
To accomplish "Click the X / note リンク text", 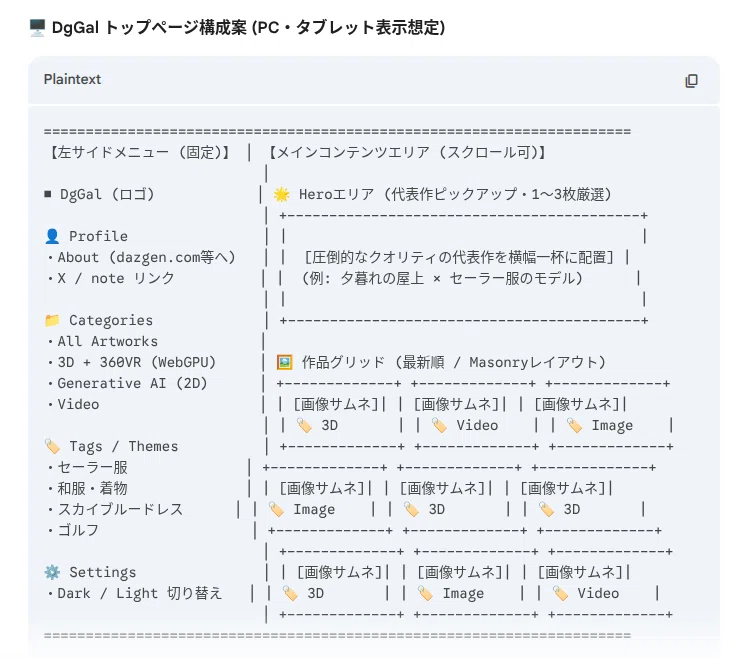I will pyautogui.click(x=116, y=278).
